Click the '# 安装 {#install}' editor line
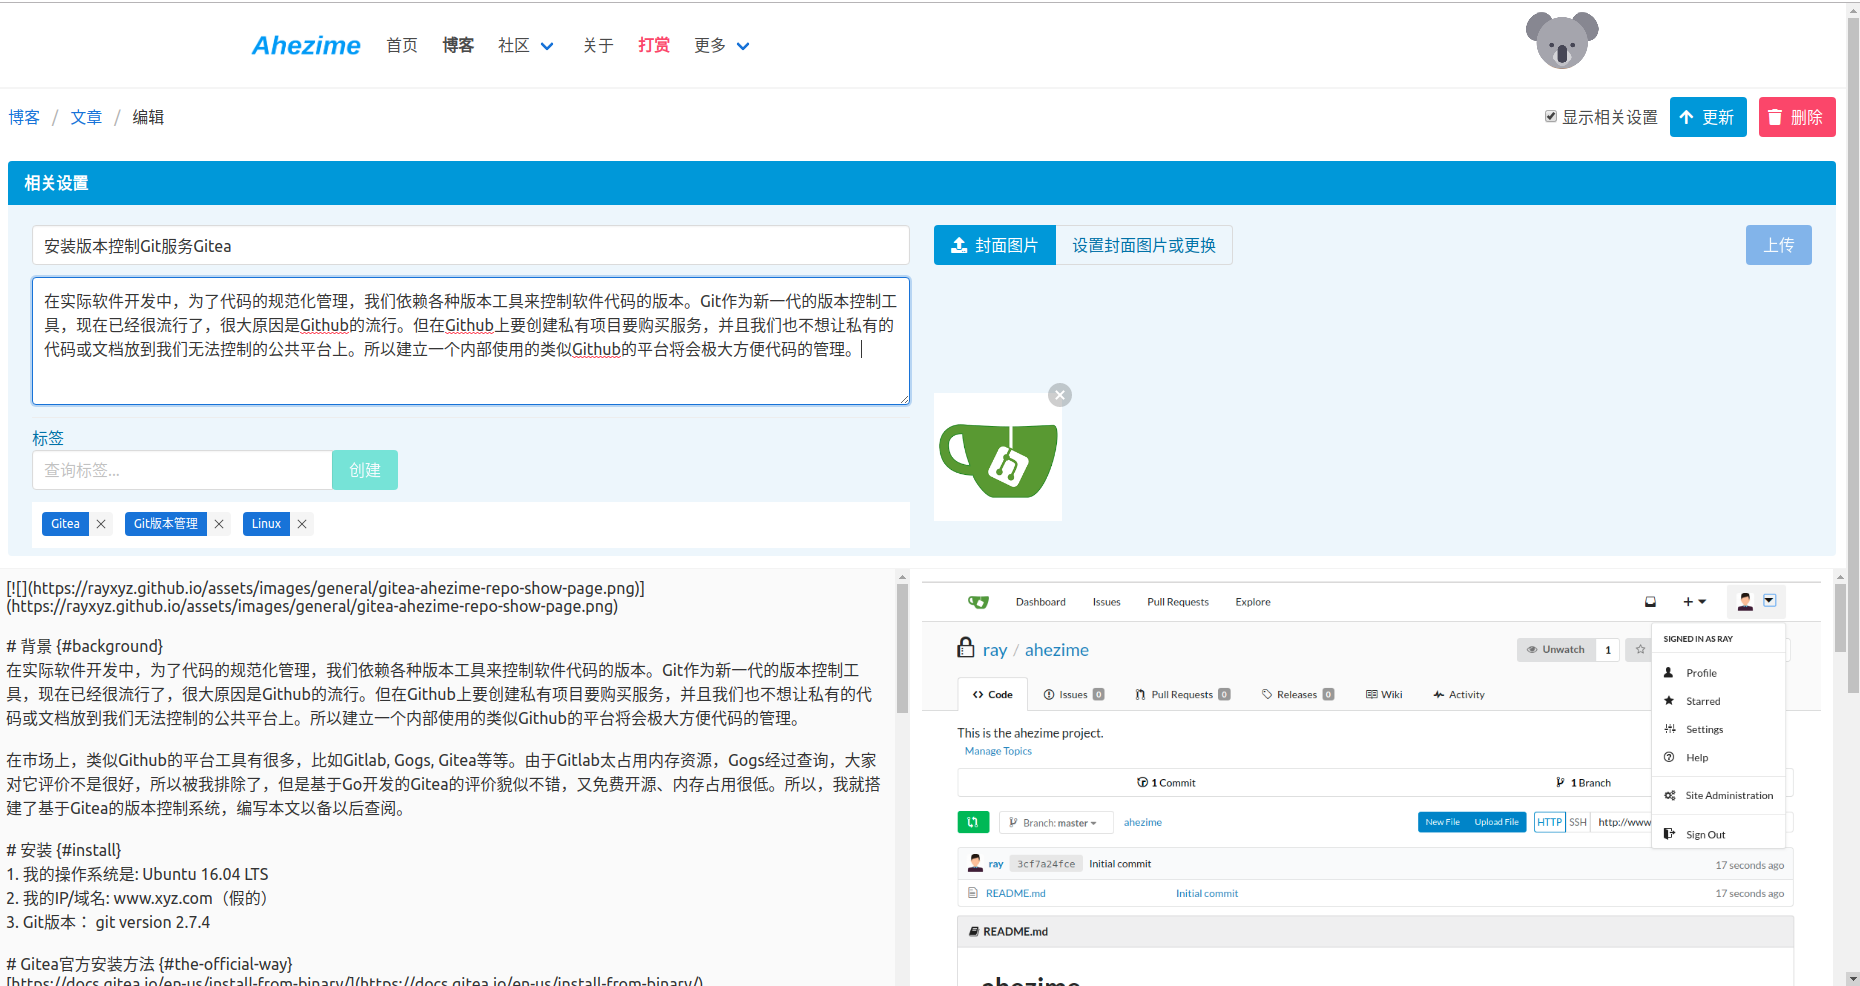The height and width of the screenshot is (986, 1860). (64, 850)
